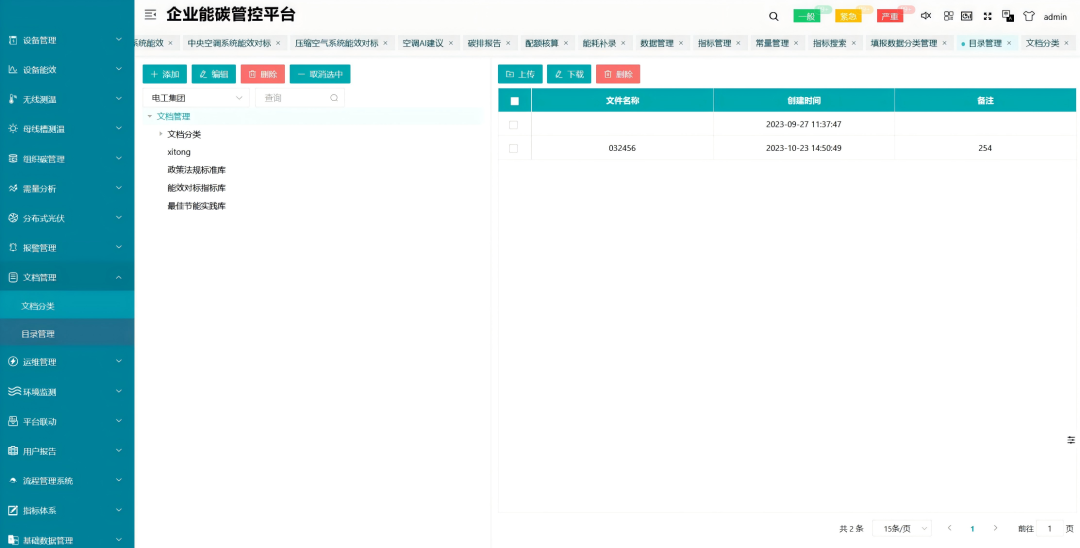
Task: Open table column settings icon at right edge
Action: (1071, 439)
